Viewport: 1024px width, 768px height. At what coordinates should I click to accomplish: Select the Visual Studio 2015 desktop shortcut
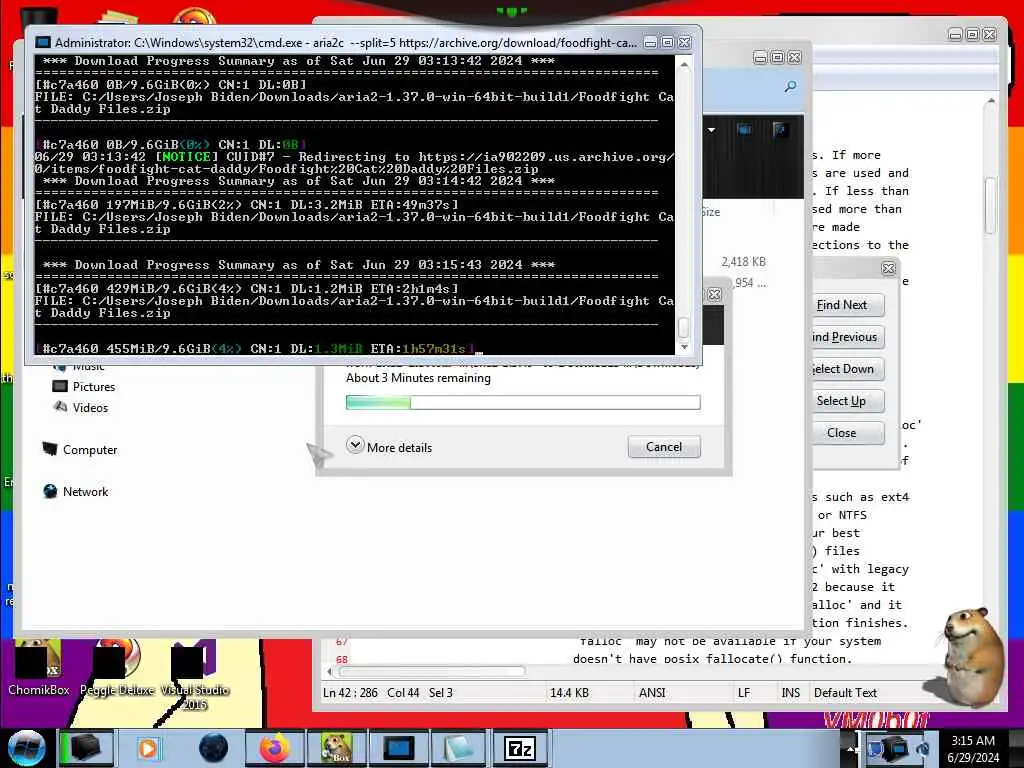point(194,675)
